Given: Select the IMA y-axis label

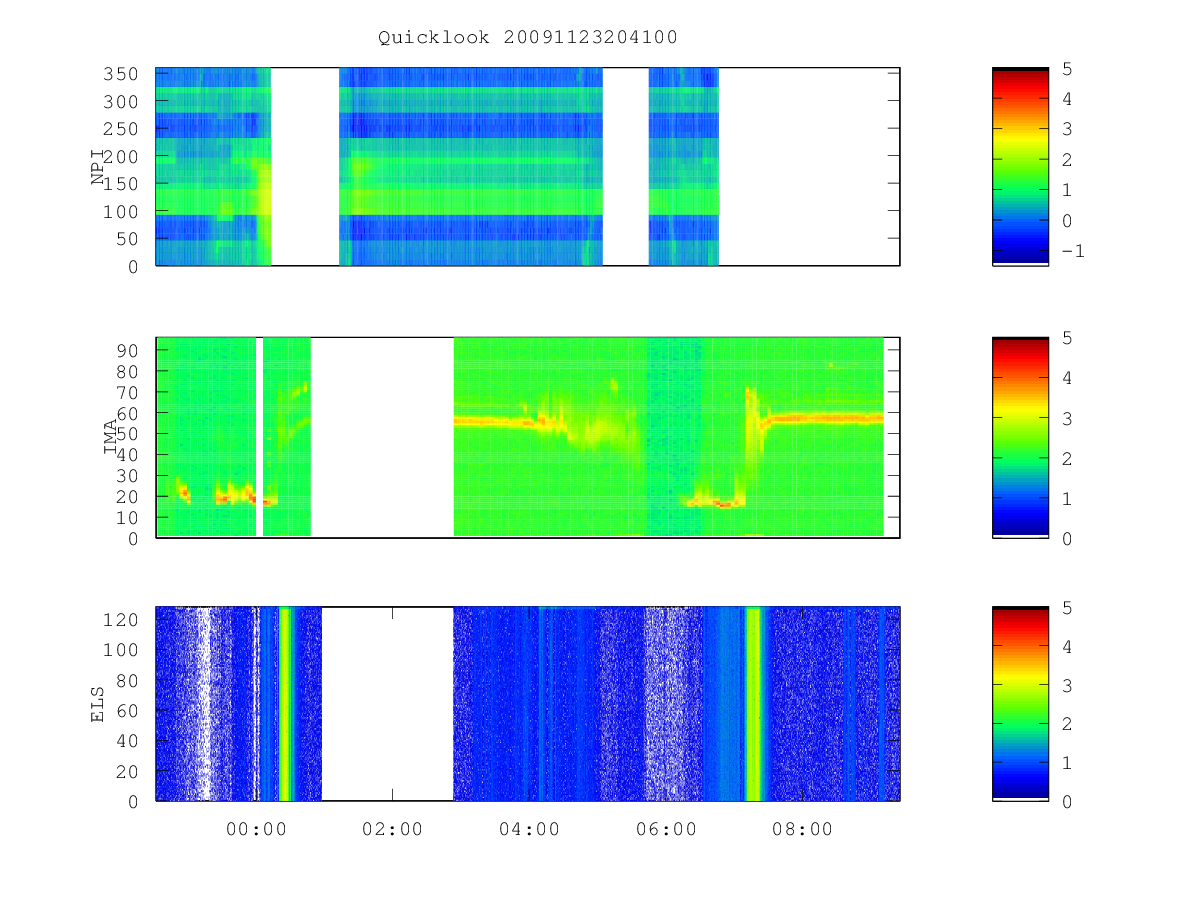Looking at the screenshot, I should point(111,437).
